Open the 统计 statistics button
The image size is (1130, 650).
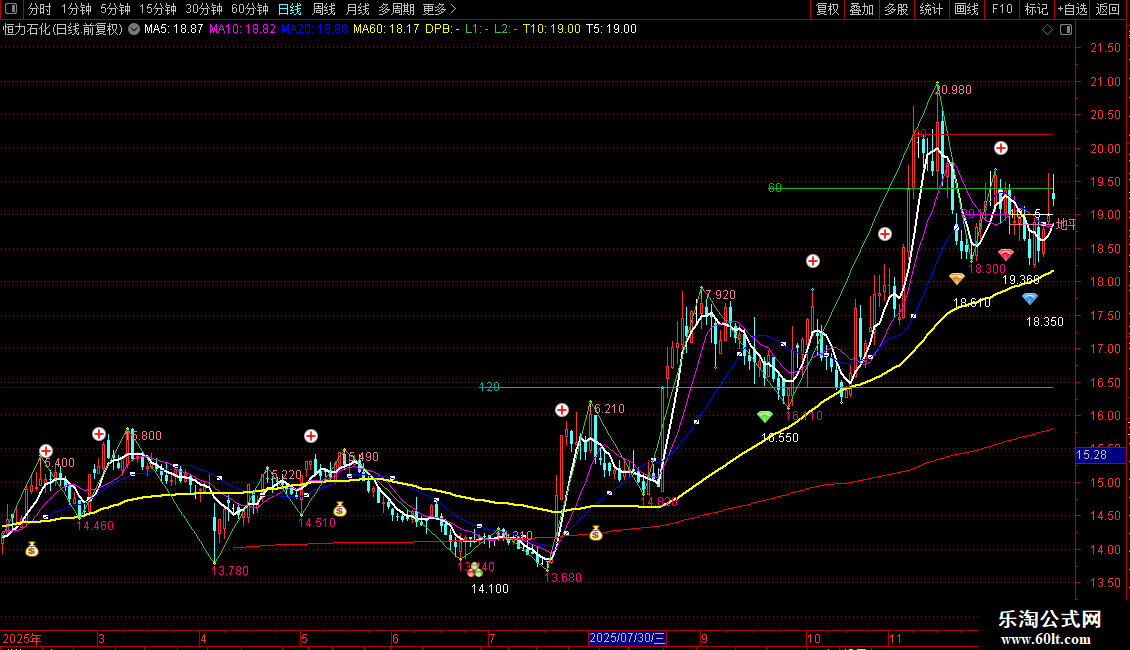click(x=931, y=9)
